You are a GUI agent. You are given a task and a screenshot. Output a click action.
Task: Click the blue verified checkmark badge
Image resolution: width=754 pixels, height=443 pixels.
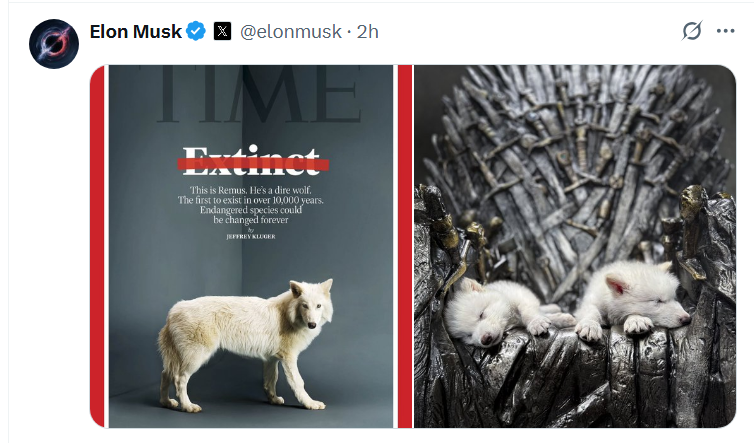point(196,31)
